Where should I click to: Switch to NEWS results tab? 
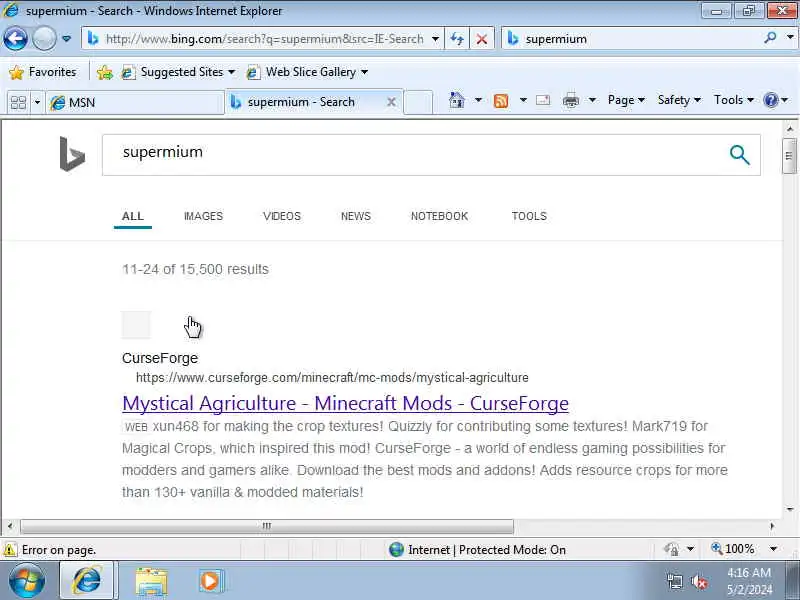pyautogui.click(x=356, y=216)
